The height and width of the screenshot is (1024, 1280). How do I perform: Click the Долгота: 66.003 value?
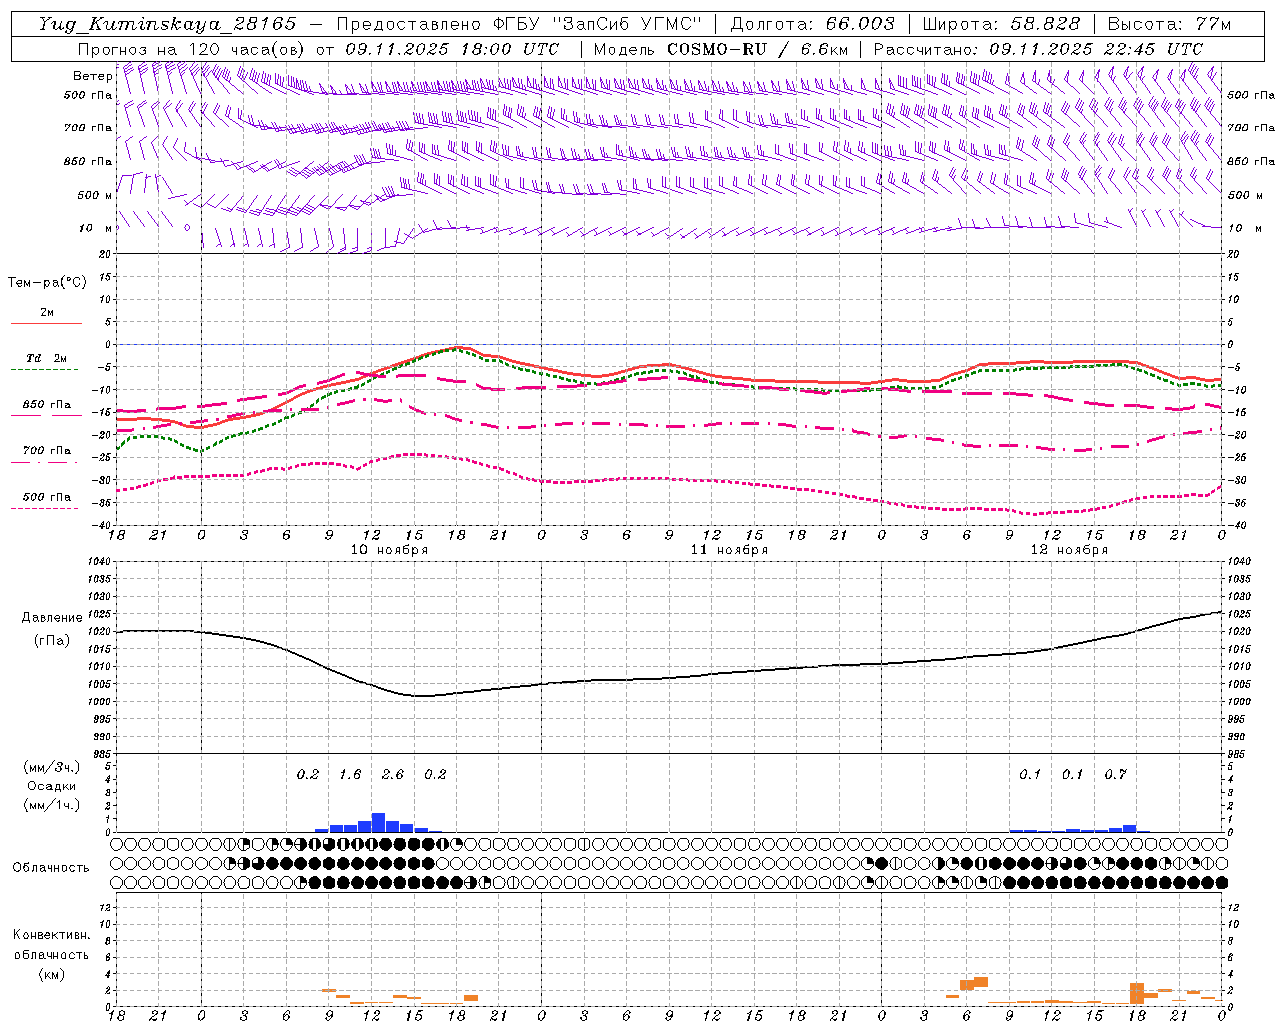813,24
